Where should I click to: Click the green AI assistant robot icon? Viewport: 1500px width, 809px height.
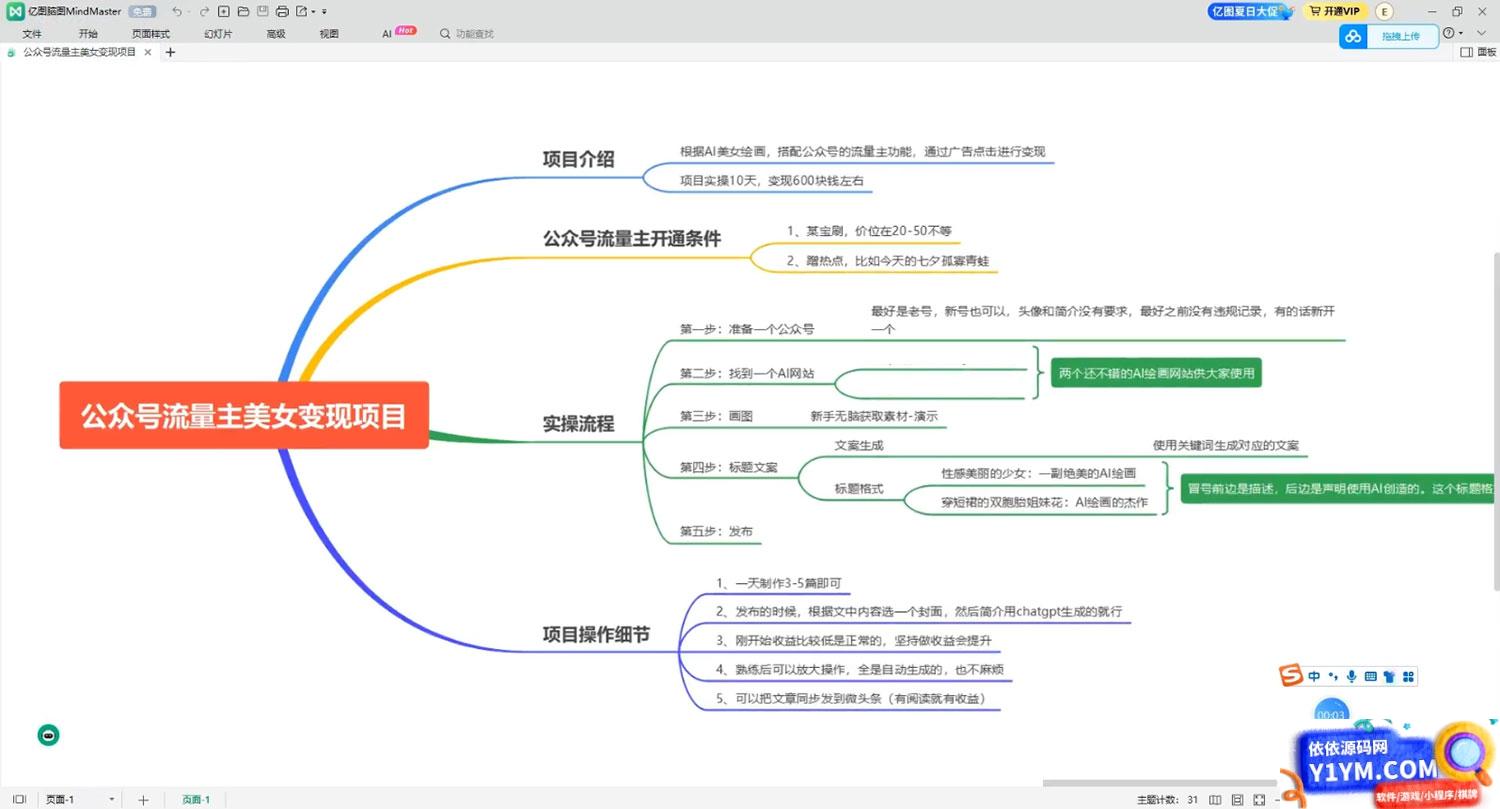point(48,735)
